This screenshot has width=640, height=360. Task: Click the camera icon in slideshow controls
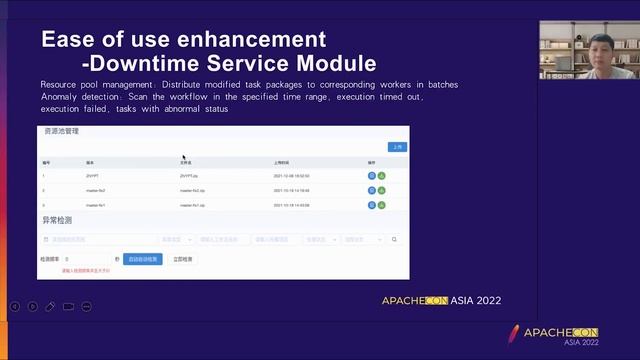(x=68, y=306)
